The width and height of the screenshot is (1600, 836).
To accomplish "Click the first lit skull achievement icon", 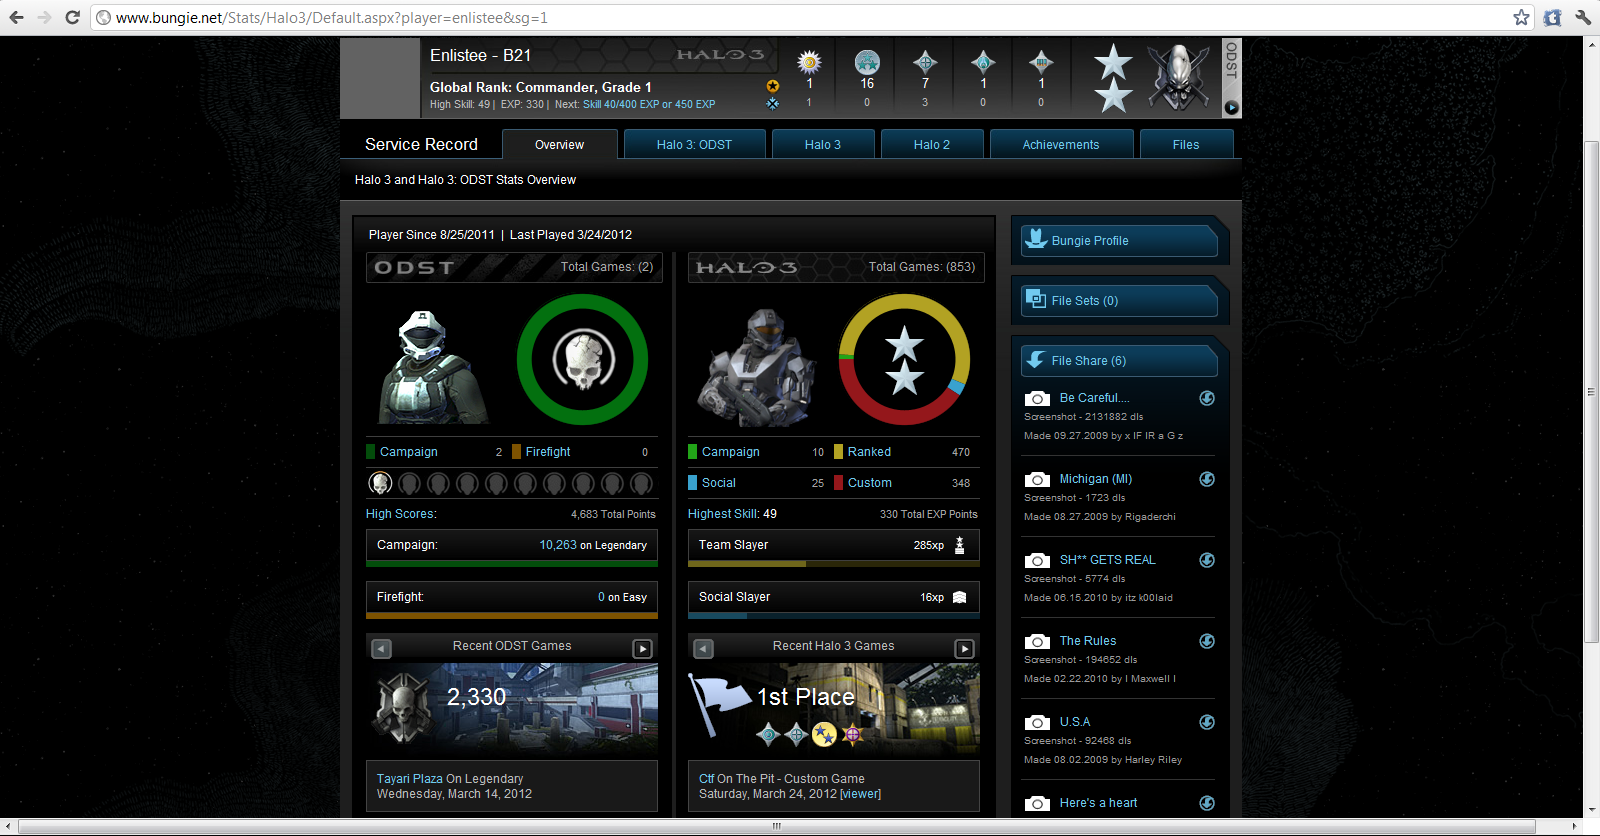I will coord(380,484).
